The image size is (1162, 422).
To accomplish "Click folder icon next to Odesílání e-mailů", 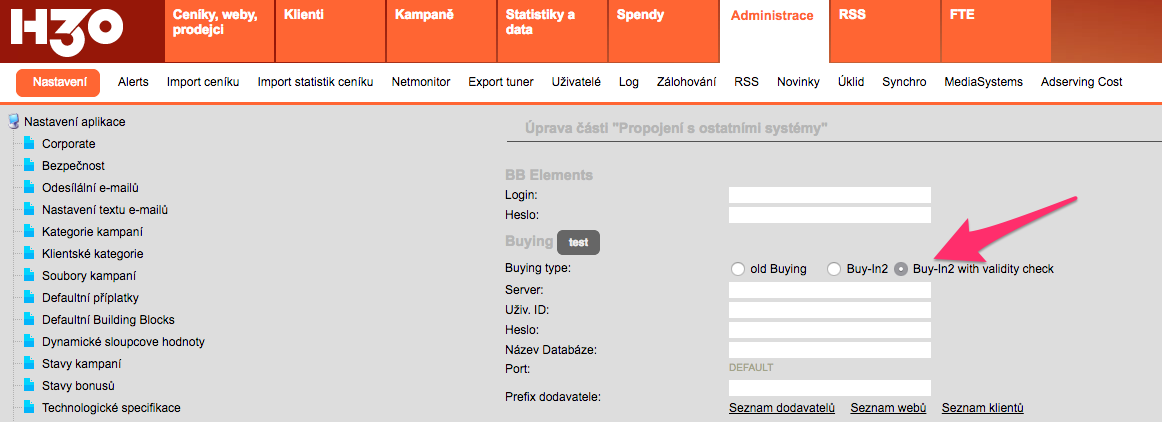I will (29, 188).
